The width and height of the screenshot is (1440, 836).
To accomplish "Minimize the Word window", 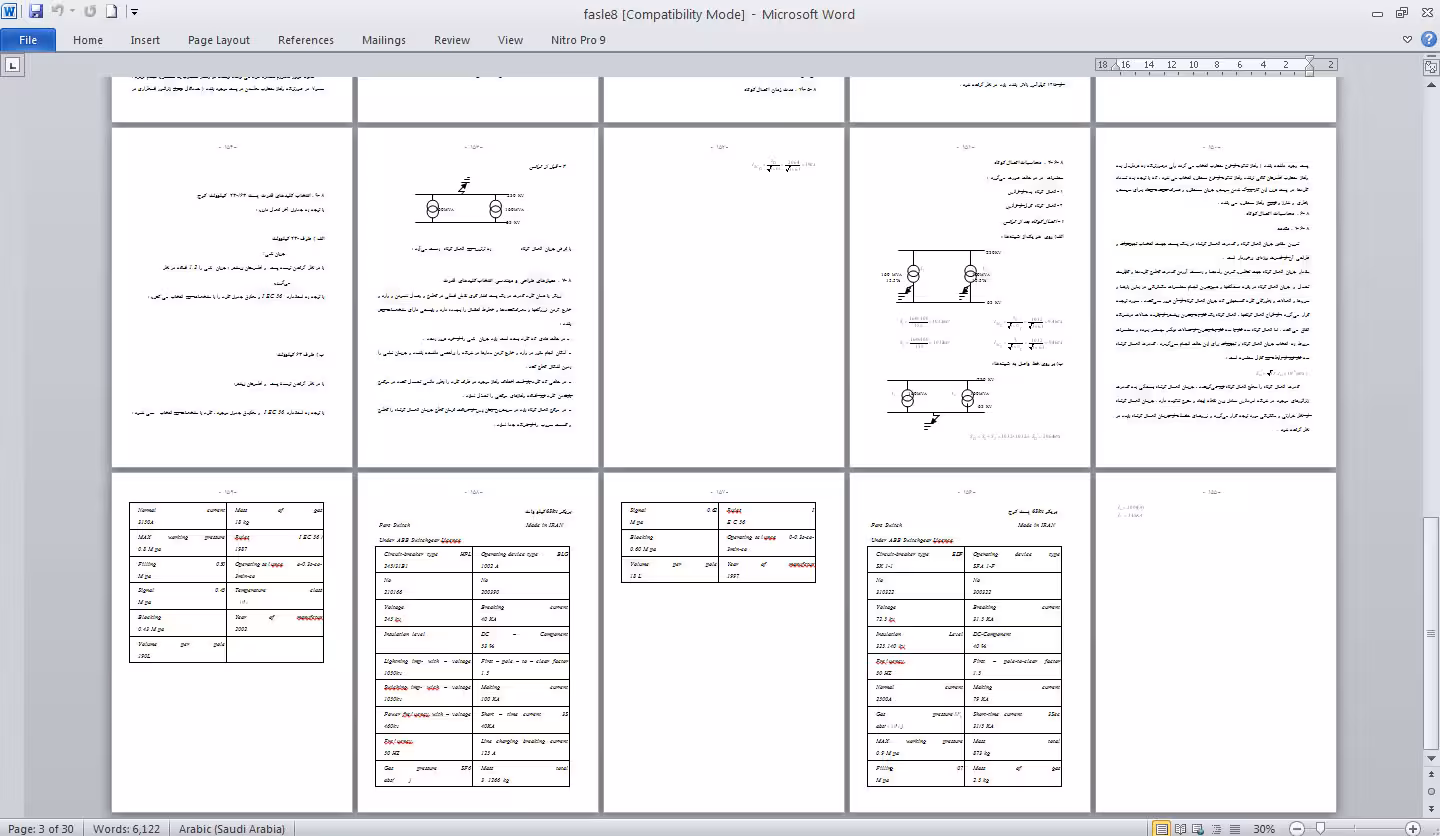I will (x=1378, y=12).
